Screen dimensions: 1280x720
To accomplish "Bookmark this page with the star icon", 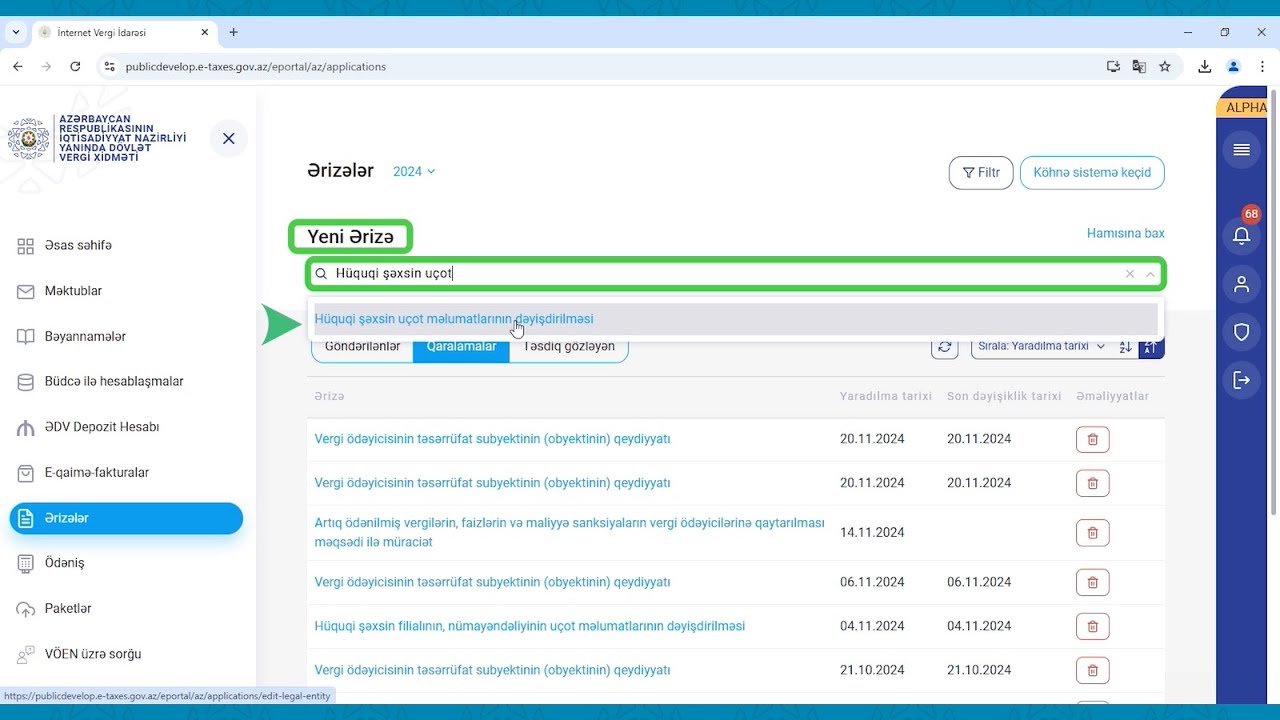I will pyautogui.click(x=1165, y=67).
